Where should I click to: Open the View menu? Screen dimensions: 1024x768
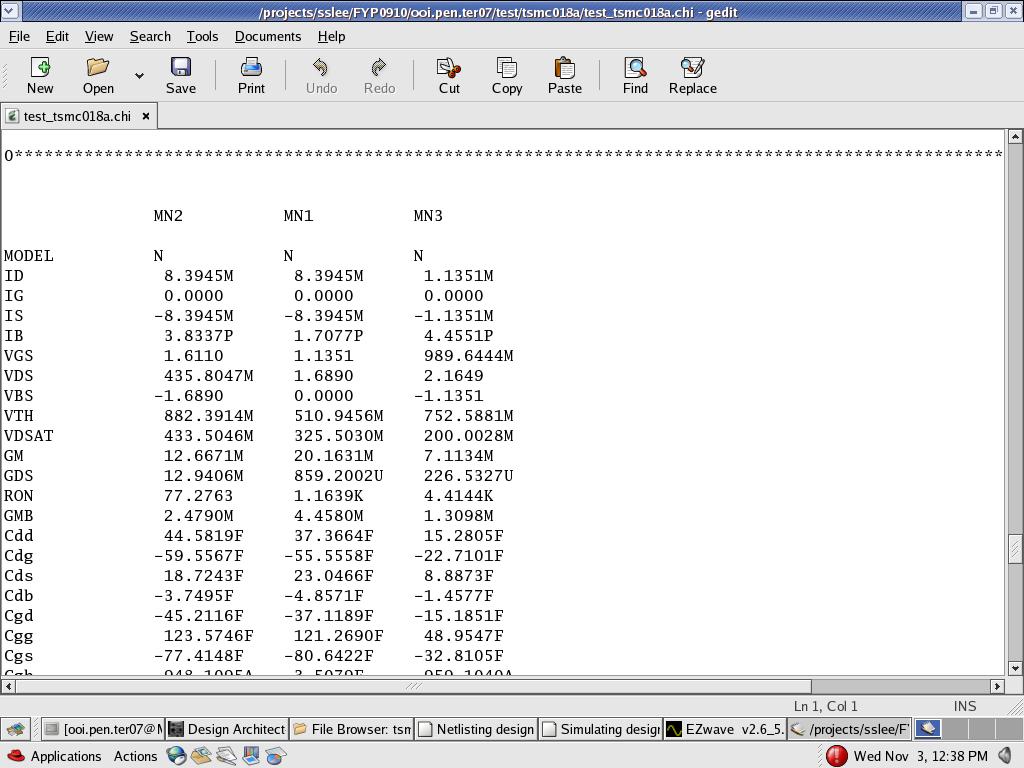click(99, 37)
